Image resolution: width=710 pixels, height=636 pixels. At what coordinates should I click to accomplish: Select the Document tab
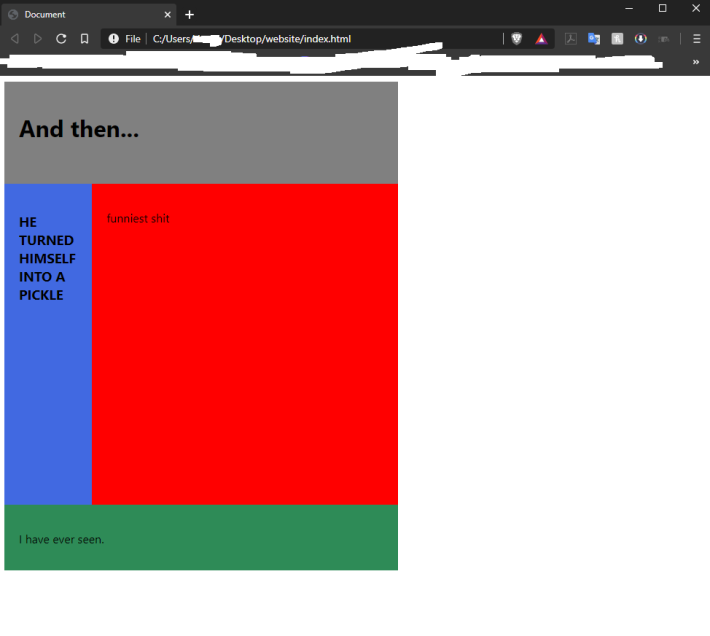(x=90, y=15)
